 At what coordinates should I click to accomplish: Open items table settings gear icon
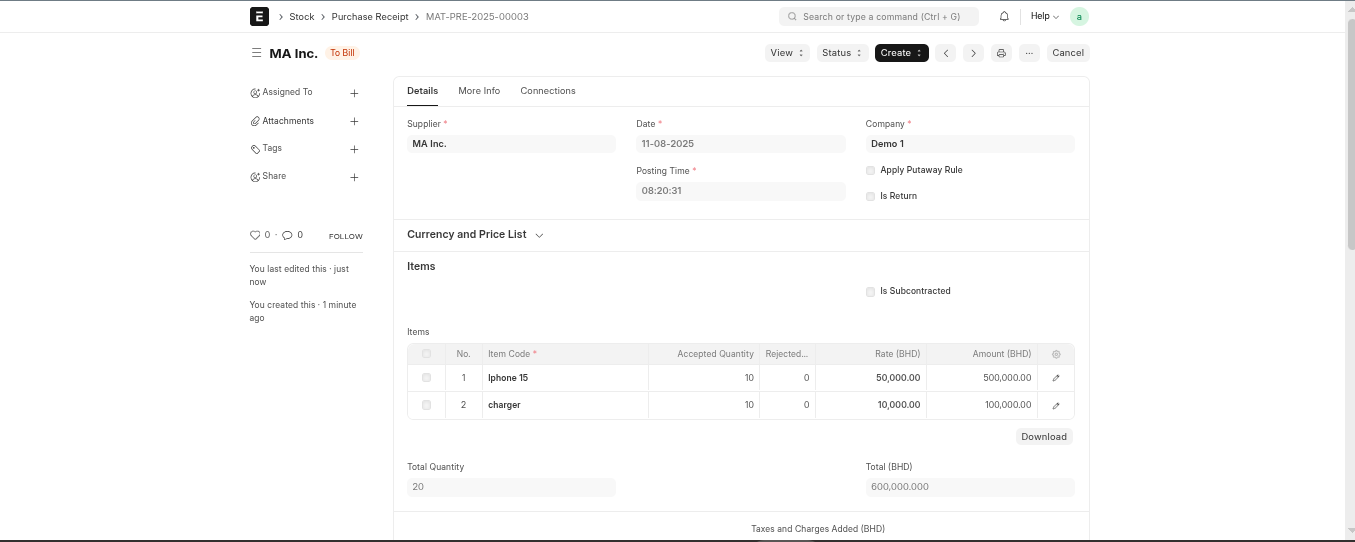pos(1056,354)
